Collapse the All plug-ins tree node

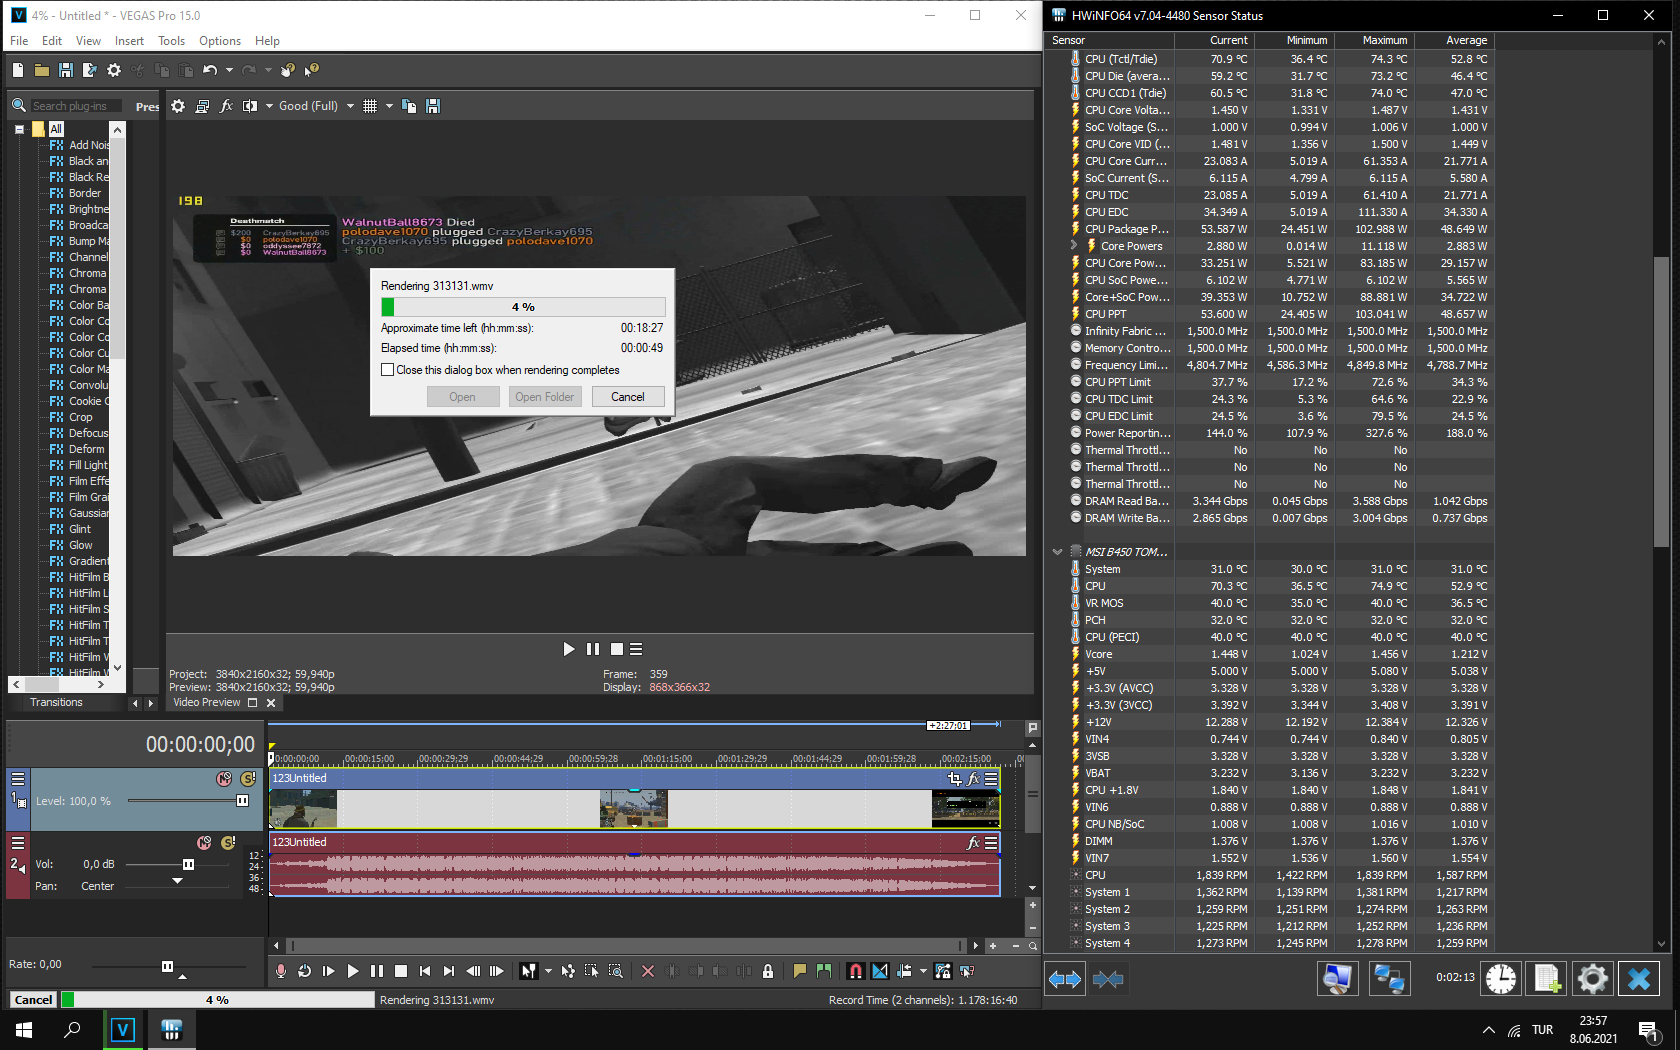click(19, 129)
